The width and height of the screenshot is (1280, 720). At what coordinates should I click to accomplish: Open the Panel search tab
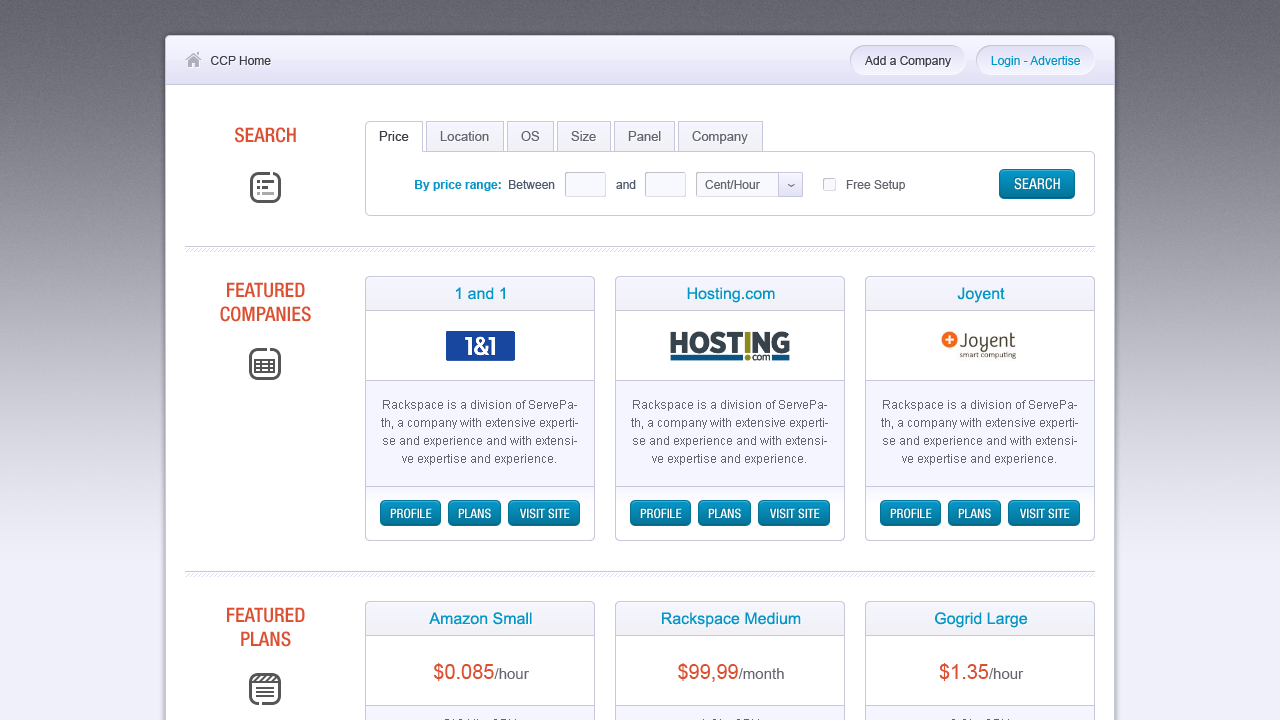pyautogui.click(x=644, y=136)
